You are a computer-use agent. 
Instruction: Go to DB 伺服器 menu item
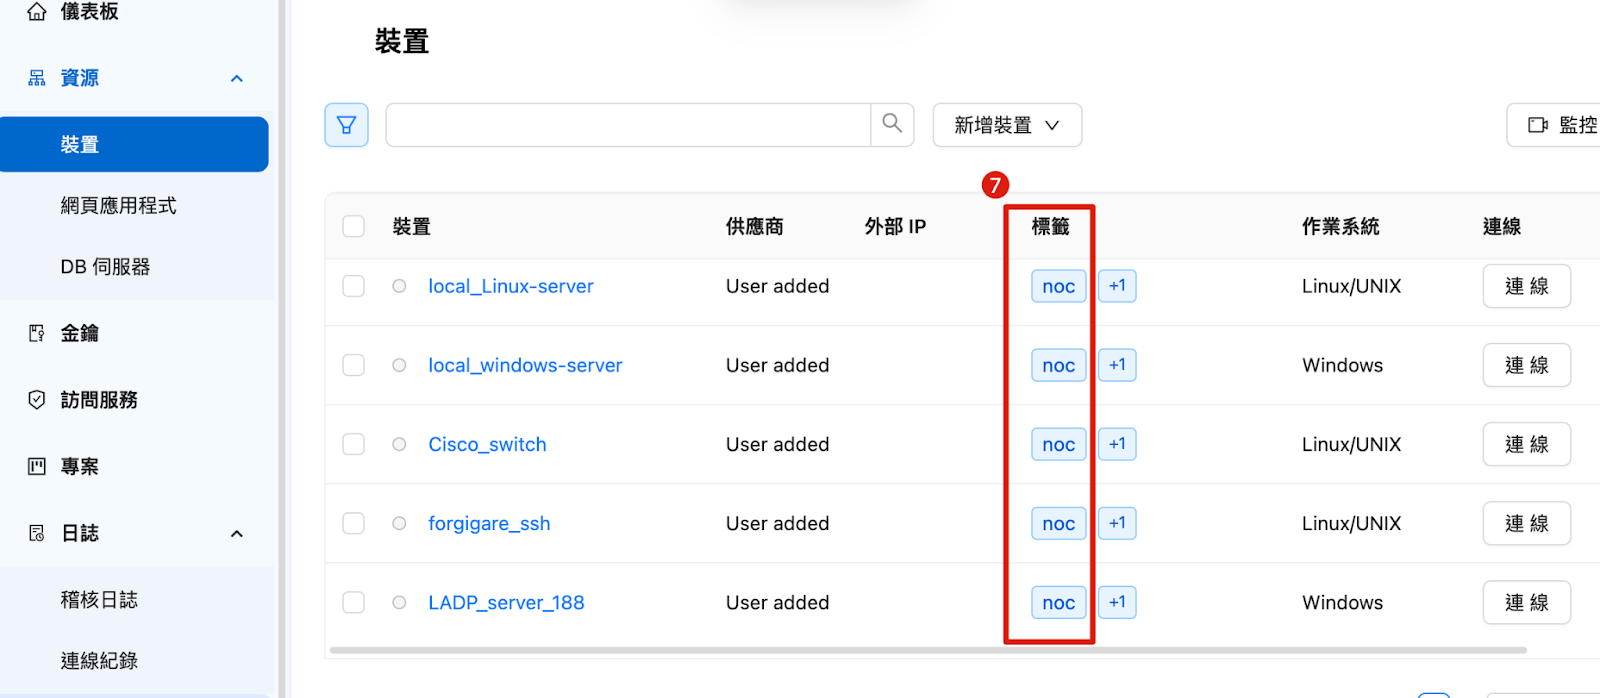(x=105, y=267)
